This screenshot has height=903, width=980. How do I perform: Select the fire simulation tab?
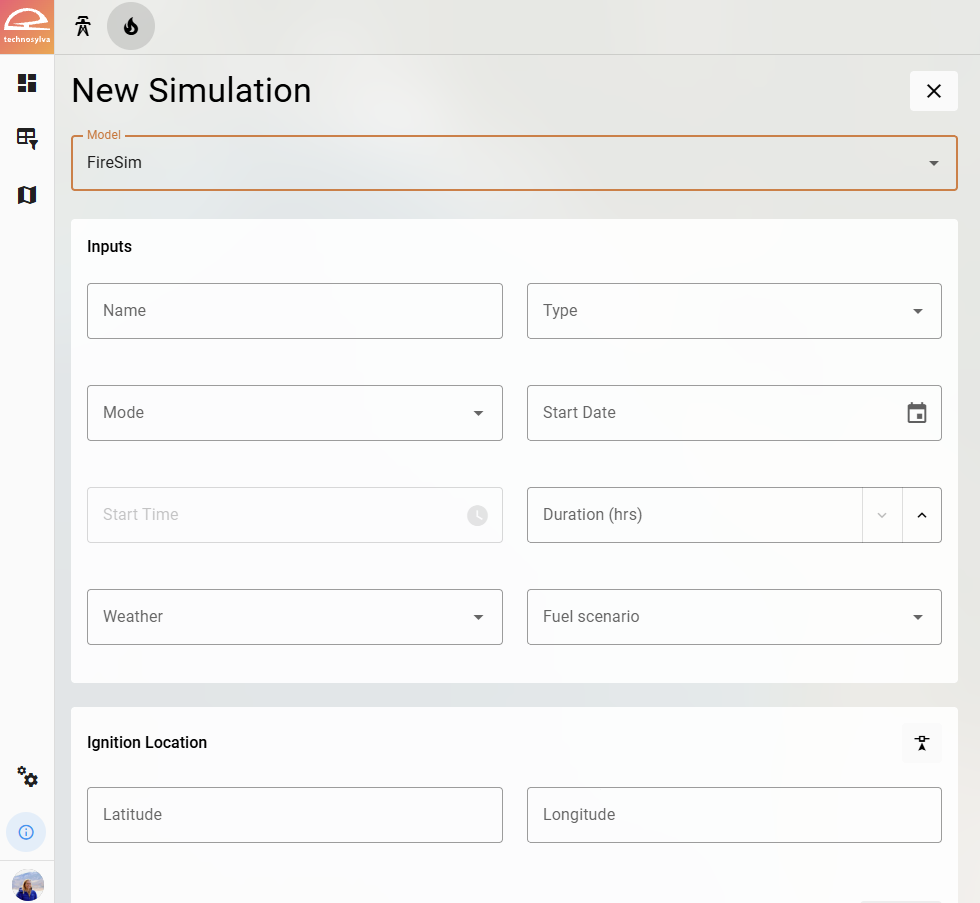[x=131, y=27]
